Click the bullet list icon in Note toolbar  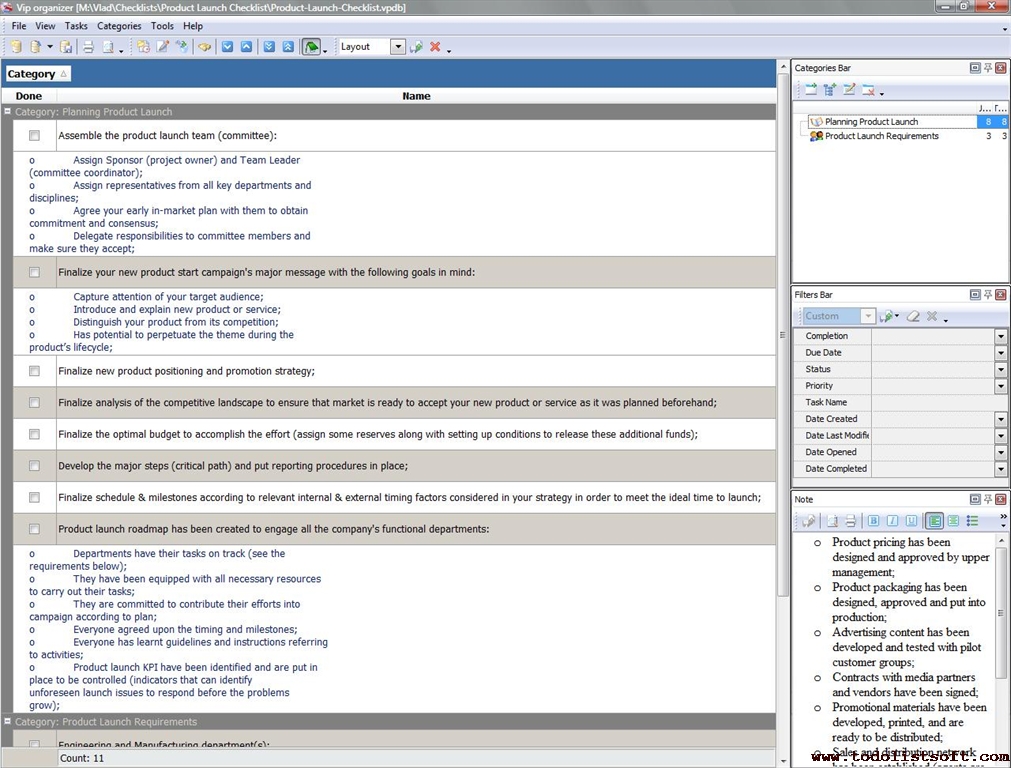point(972,521)
